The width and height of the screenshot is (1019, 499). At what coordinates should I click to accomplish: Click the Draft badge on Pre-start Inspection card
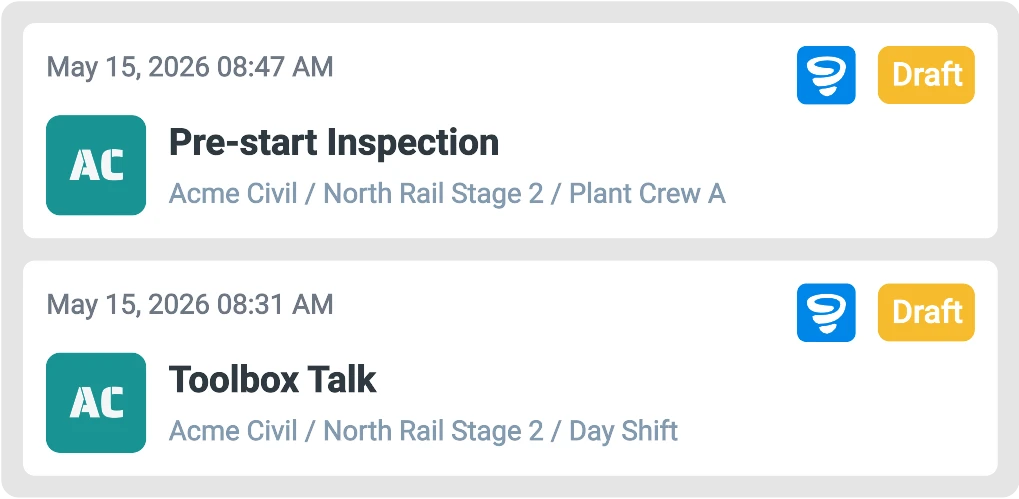pyautogui.click(x=926, y=75)
